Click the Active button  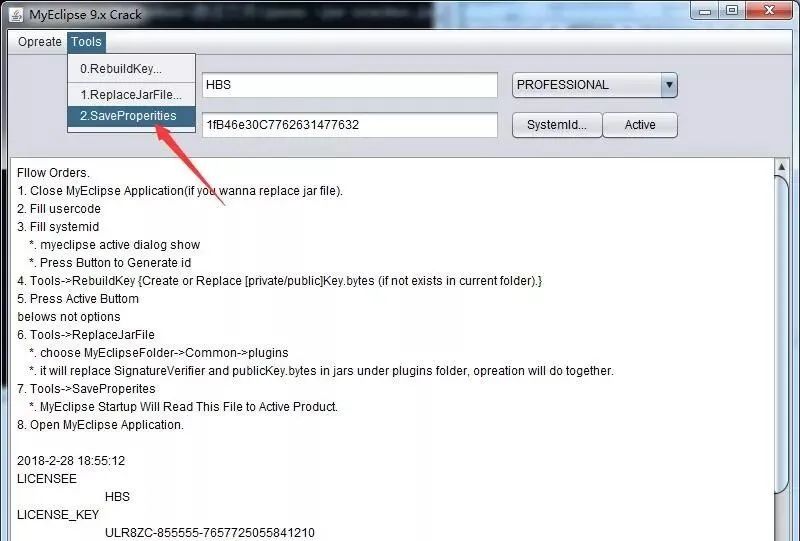pos(640,125)
